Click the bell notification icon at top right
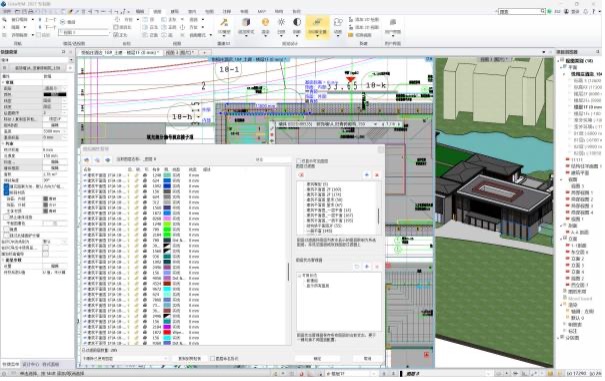 point(585,12)
